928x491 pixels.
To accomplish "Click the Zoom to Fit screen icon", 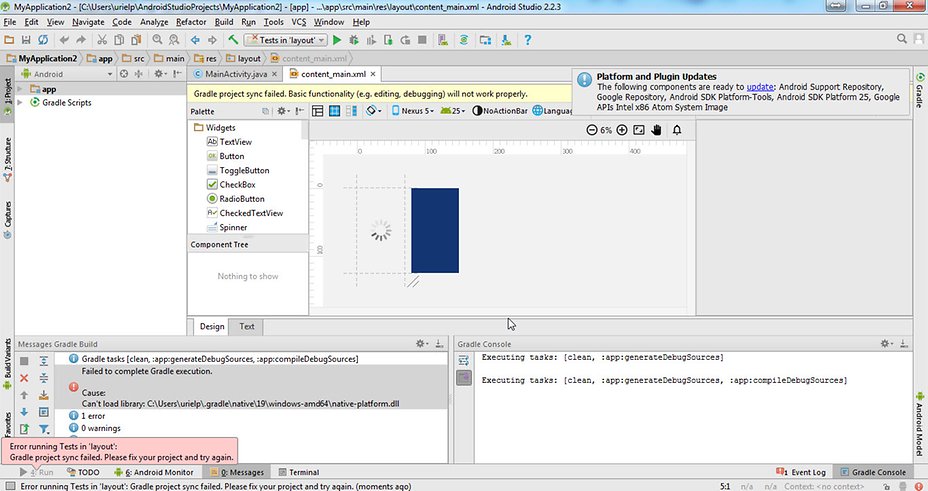I will [639, 130].
